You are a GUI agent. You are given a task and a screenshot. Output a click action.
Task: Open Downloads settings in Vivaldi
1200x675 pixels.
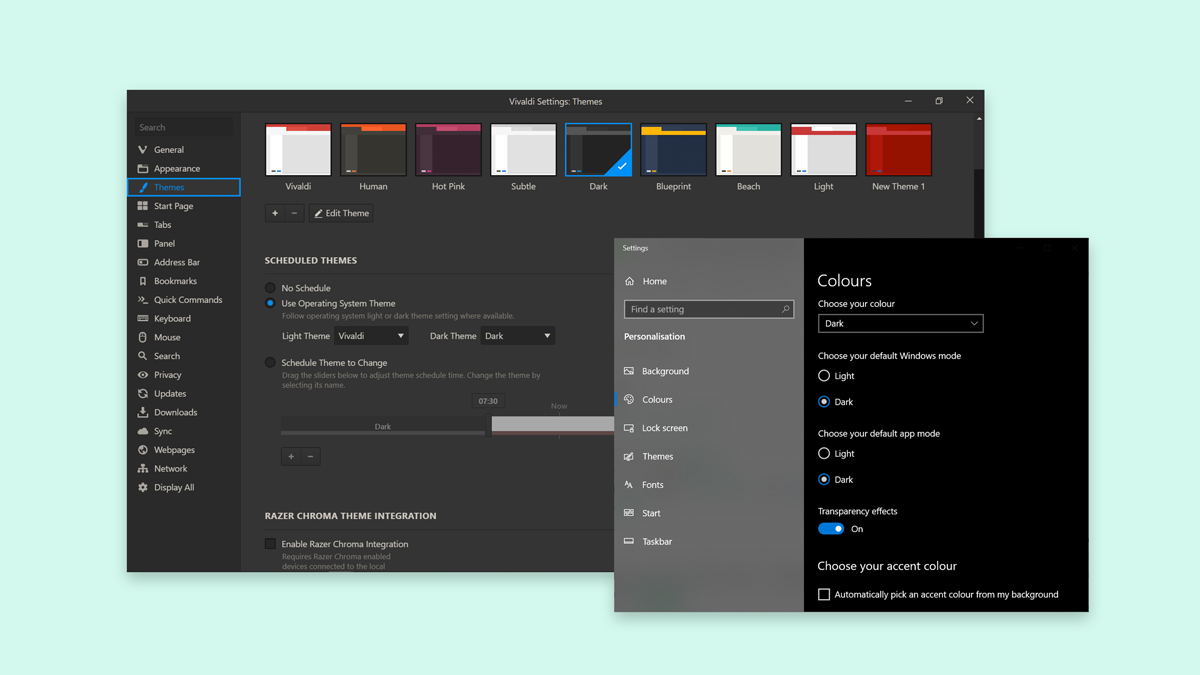tap(184, 412)
